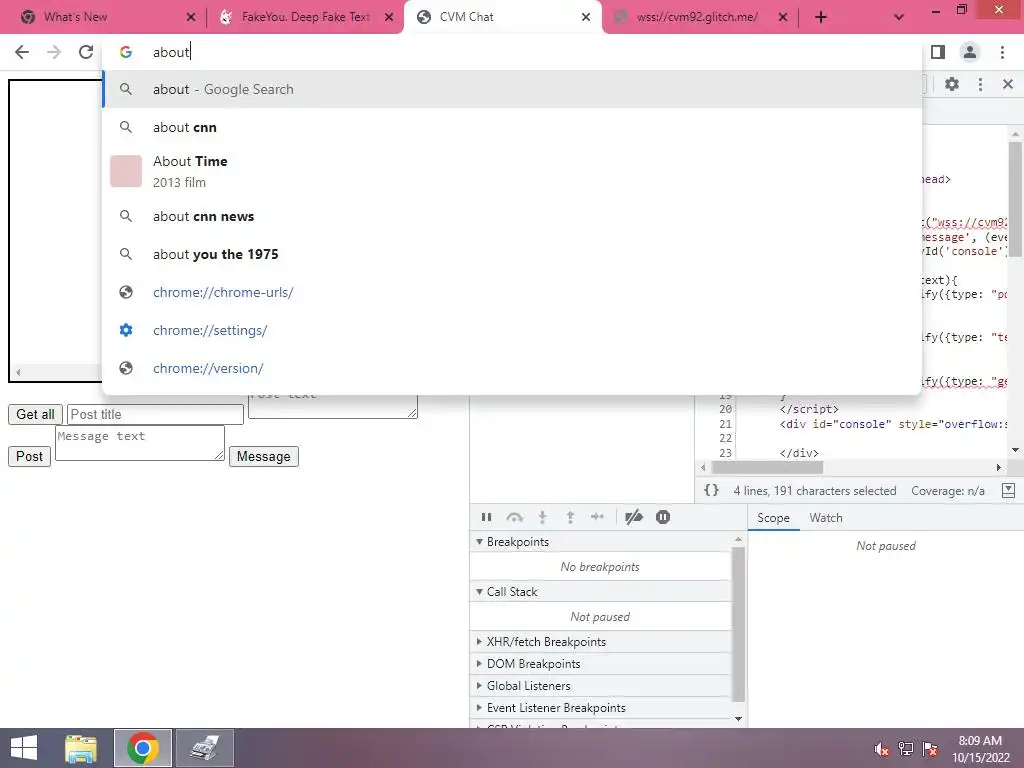Click the Get all button

[x=35, y=415]
